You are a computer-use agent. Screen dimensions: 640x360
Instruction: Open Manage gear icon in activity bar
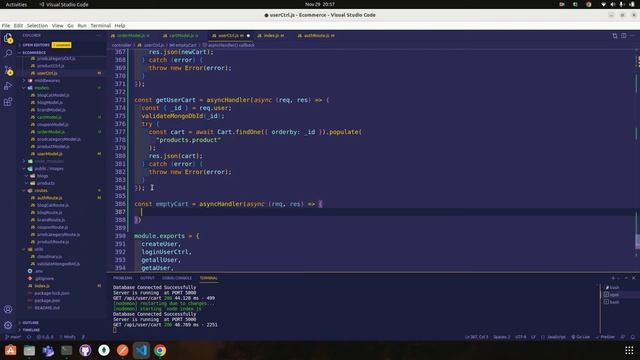(8, 325)
